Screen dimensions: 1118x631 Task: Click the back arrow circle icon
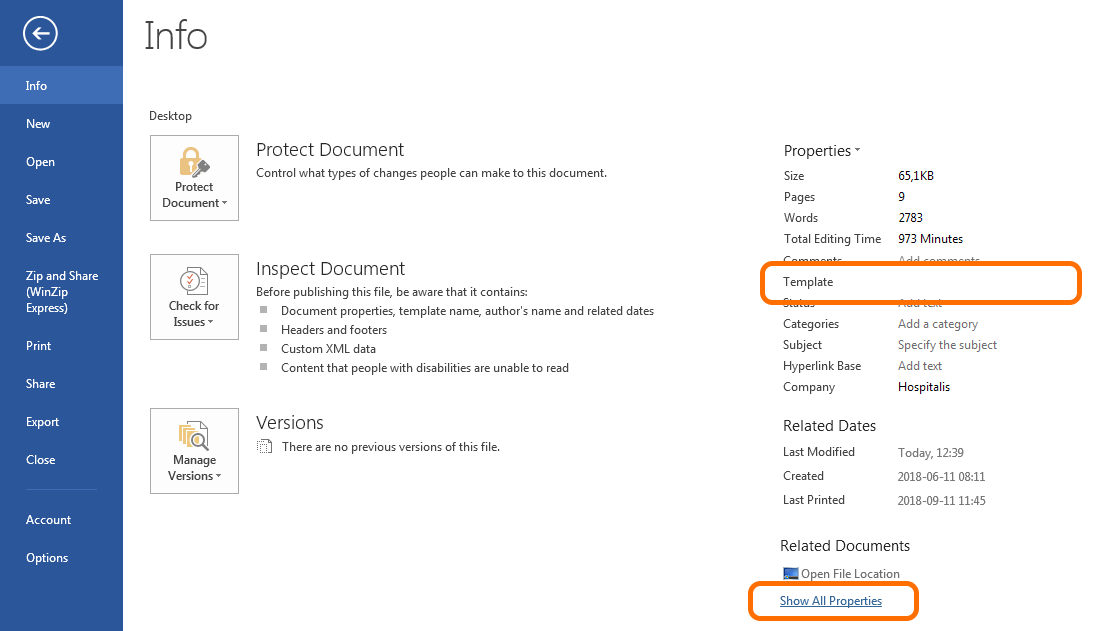(40, 35)
